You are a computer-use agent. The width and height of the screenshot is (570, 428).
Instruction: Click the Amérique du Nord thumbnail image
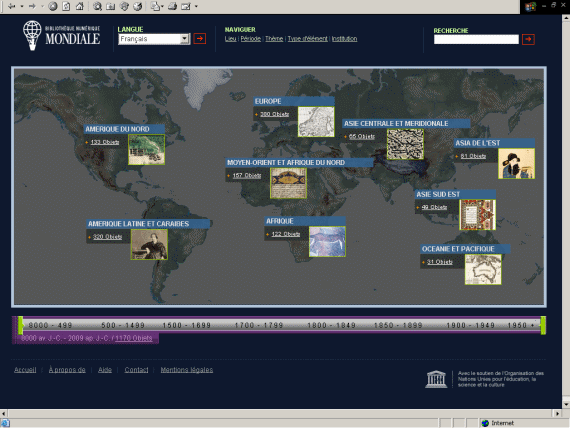146,149
